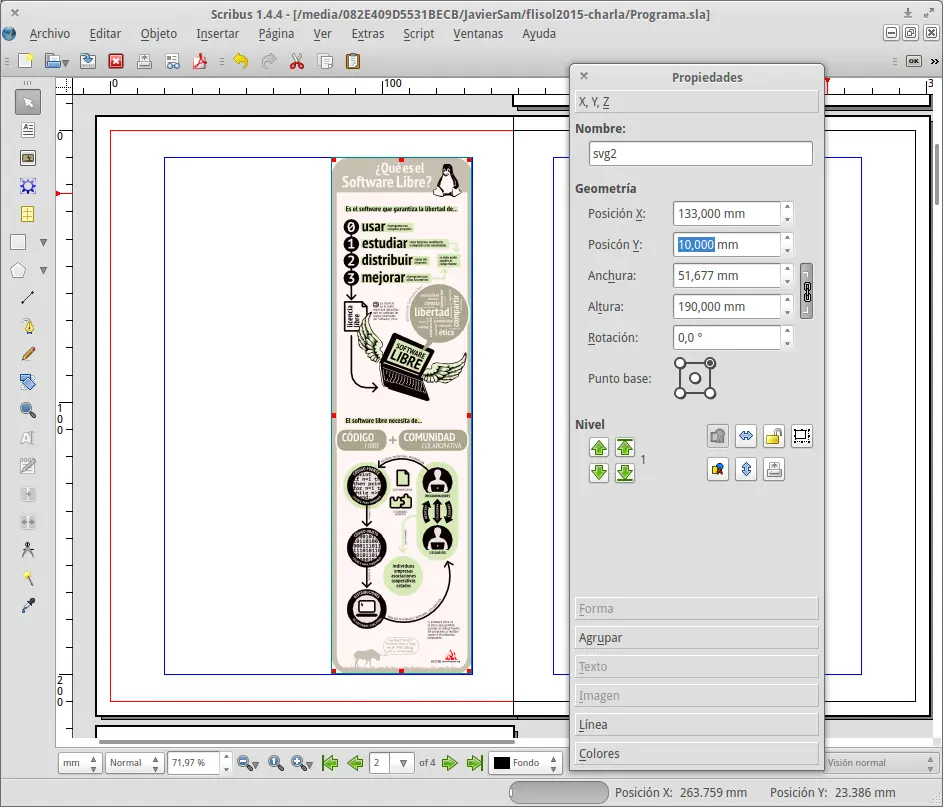
Task: Set base point to bottom-left corner
Action: click(680, 393)
